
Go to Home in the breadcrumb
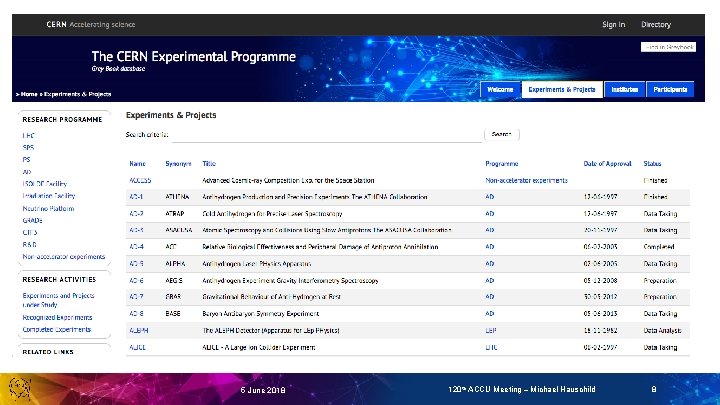[x=29, y=94]
